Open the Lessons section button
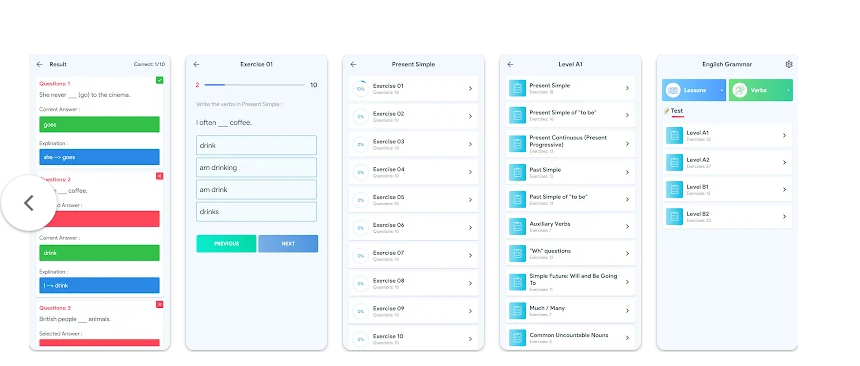This screenshot has width=860, height=366. 694,90
